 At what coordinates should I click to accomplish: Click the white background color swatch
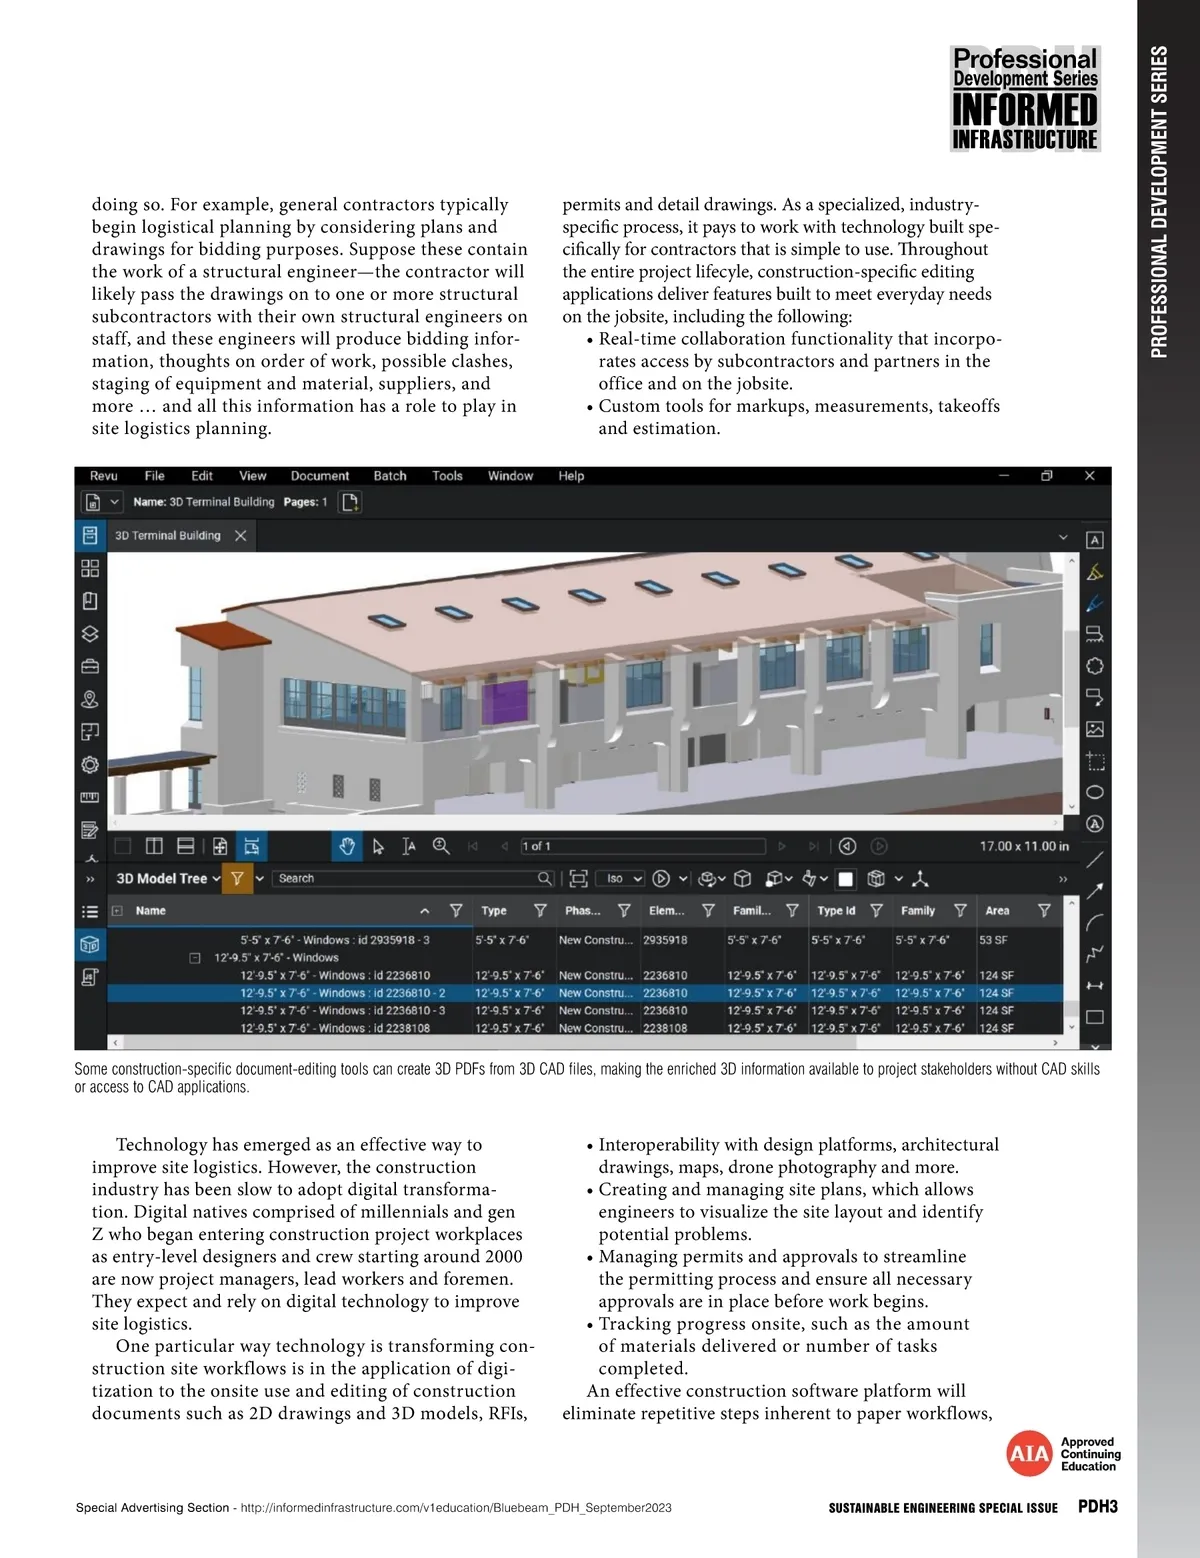tap(846, 879)
